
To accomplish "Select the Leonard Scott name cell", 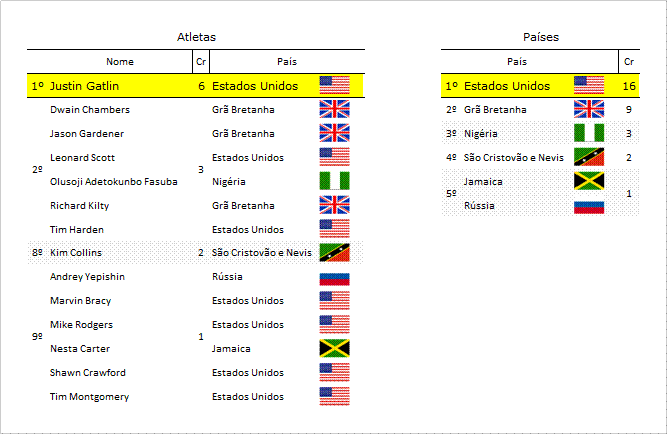I will (82, 158).
